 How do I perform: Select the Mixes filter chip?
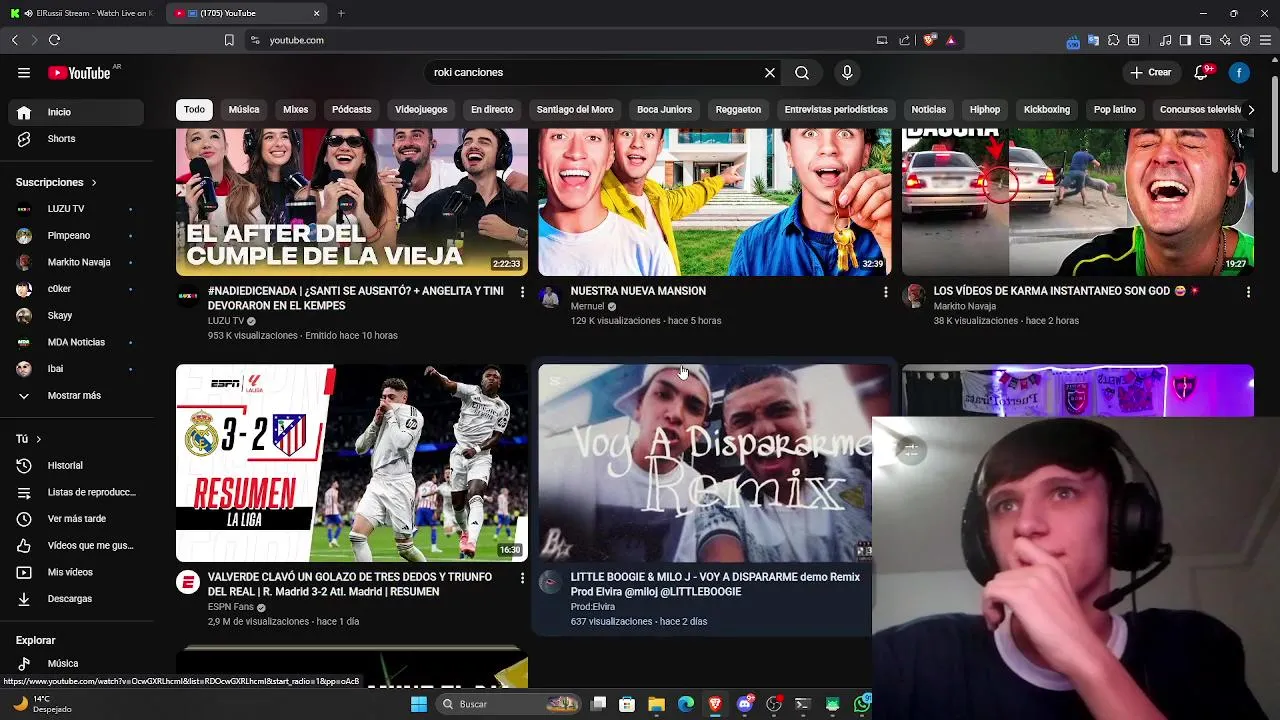pyautogui.click(x=296, y=109)
